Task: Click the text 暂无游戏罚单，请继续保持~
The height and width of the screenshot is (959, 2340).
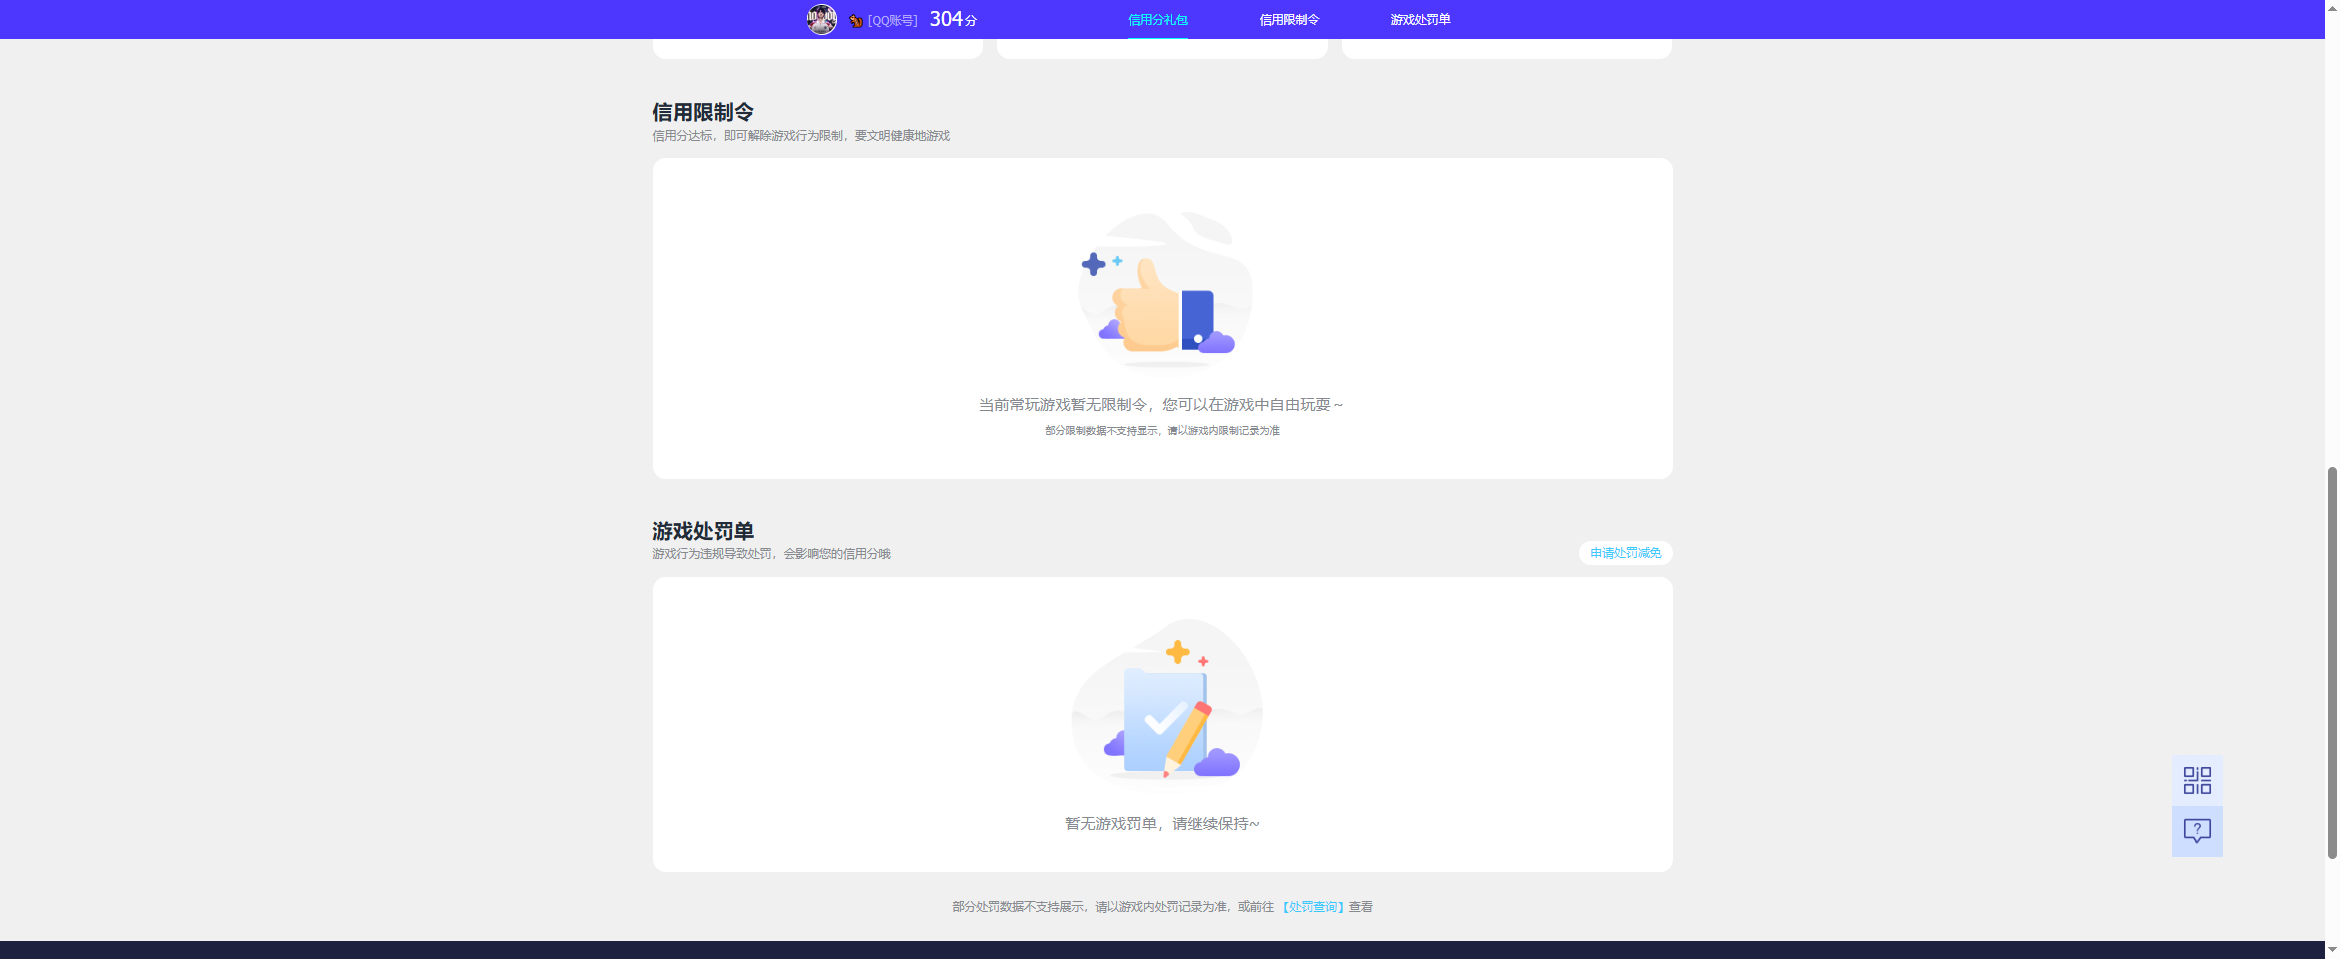Action: click(x=1162, y=824)
